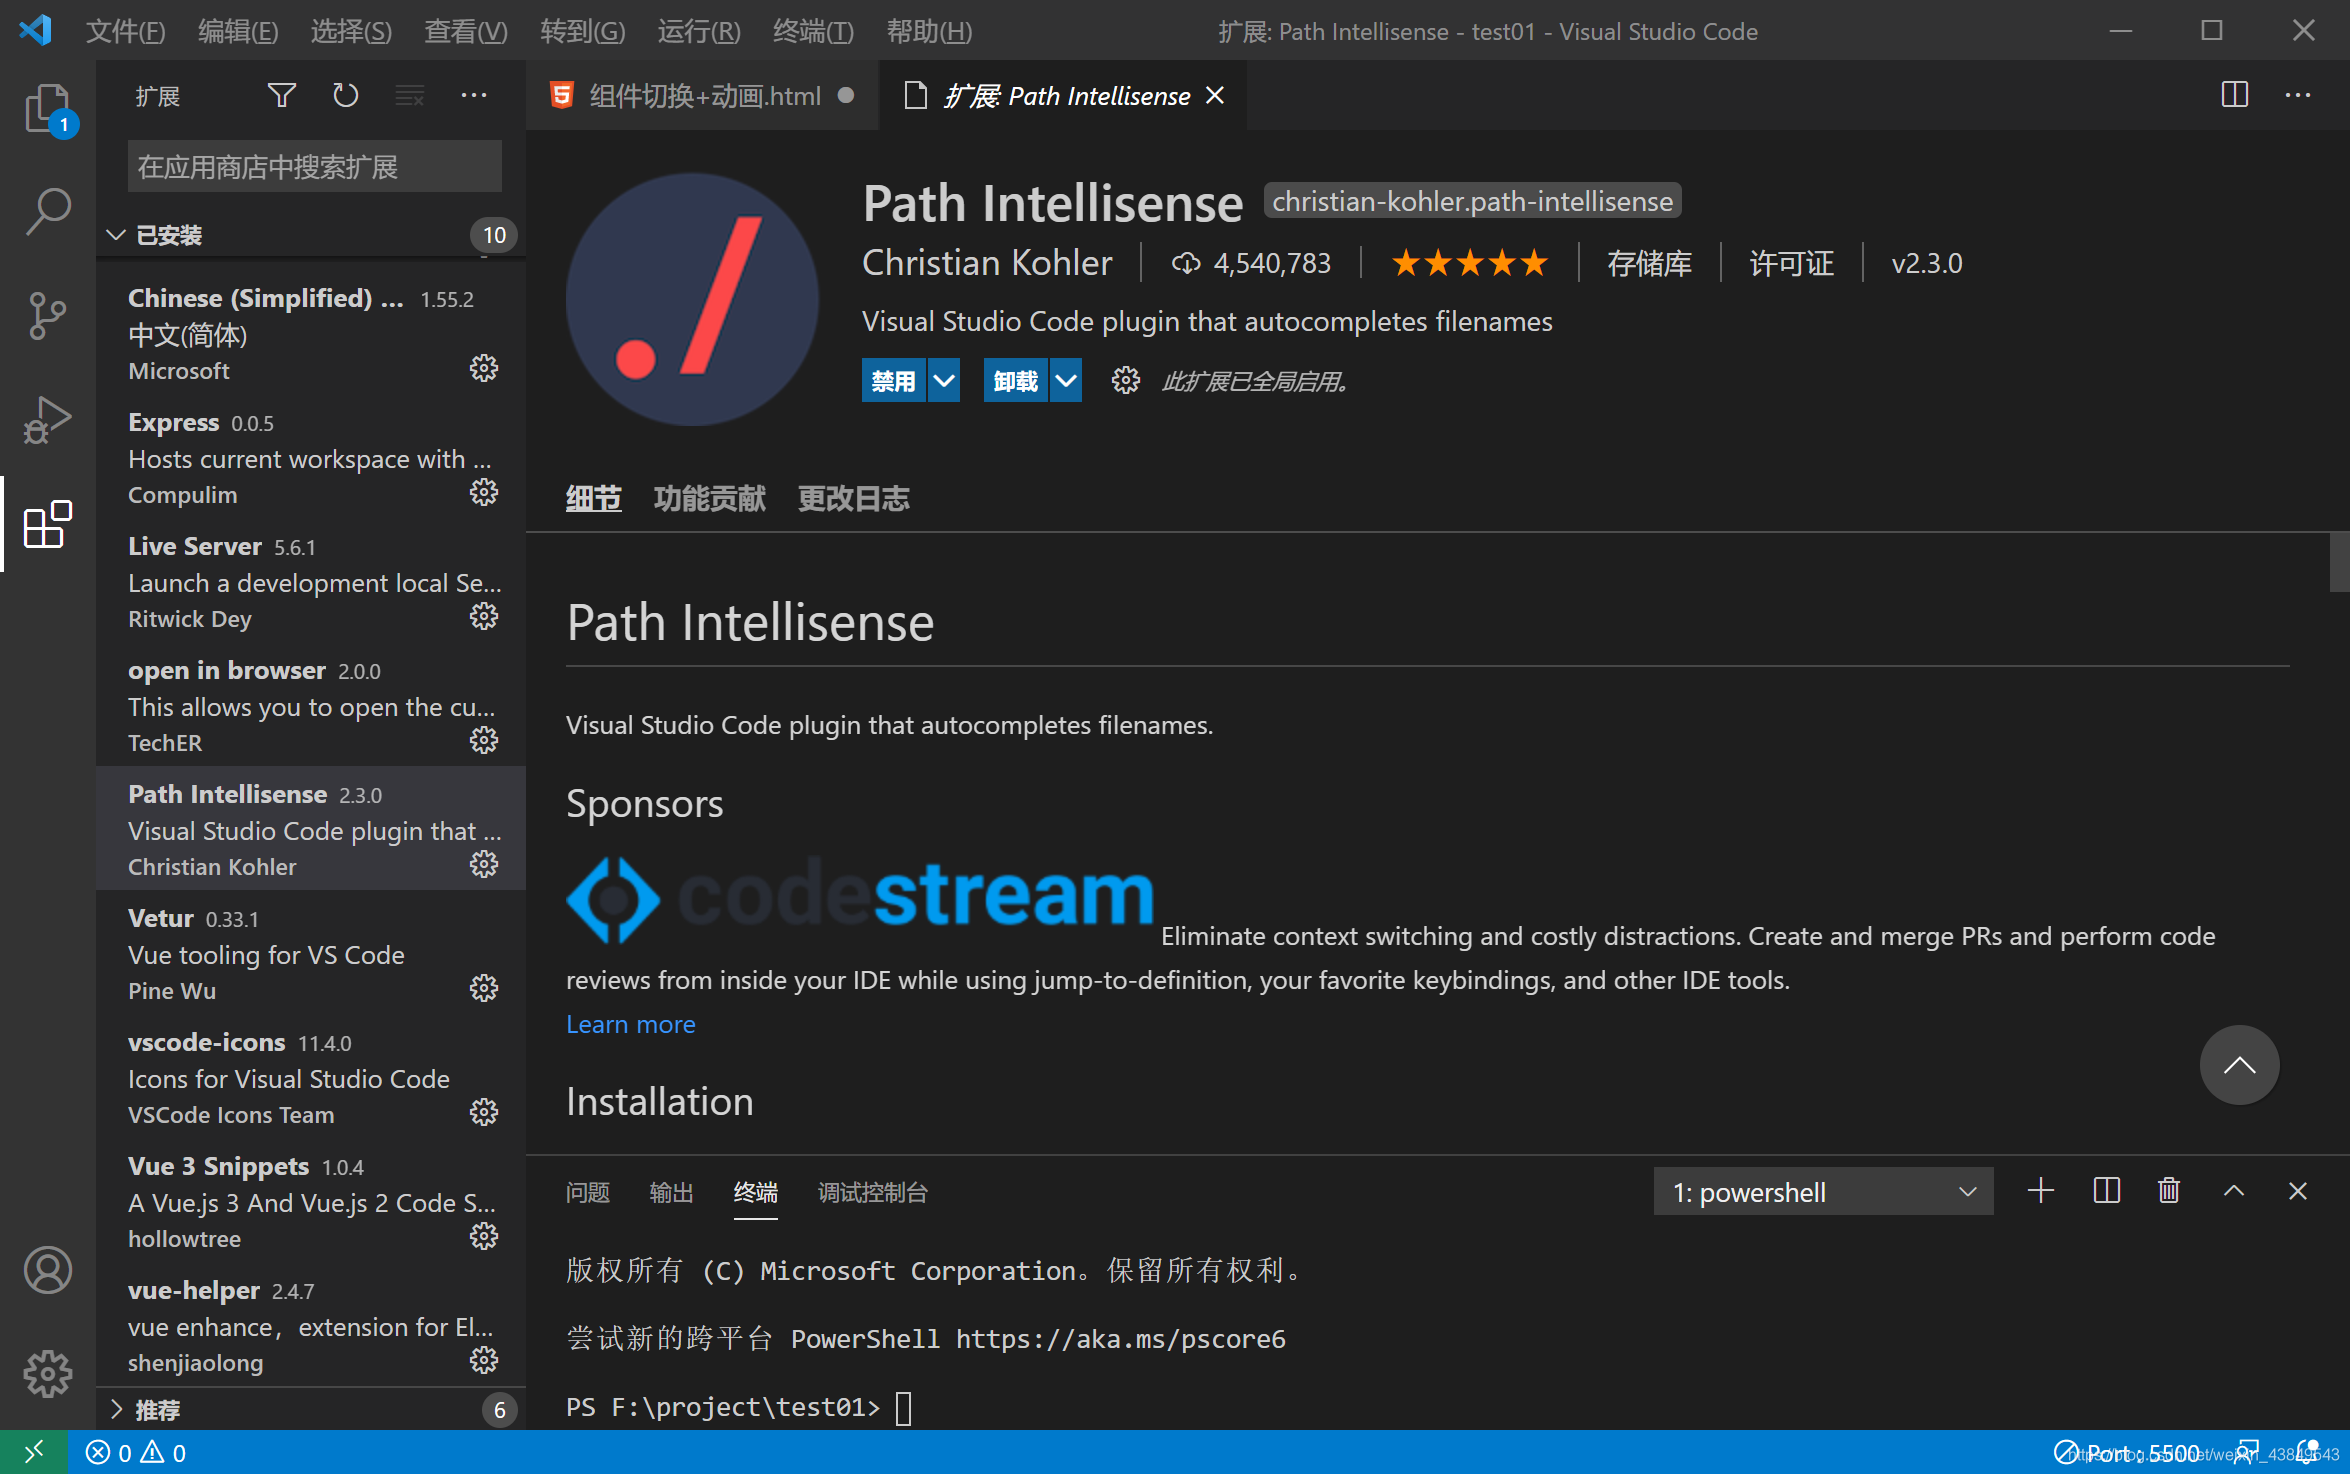The height and width of the screenshot is (1474, 2350).
Task: Open the Explorer view icon
Action: click(x=47, y=108)
